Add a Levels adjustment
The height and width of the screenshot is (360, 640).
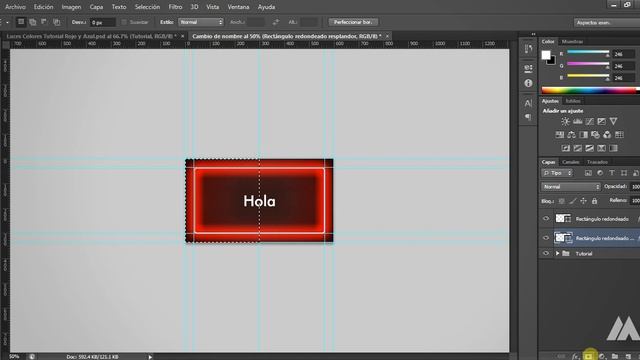click(x=578, y=121)
